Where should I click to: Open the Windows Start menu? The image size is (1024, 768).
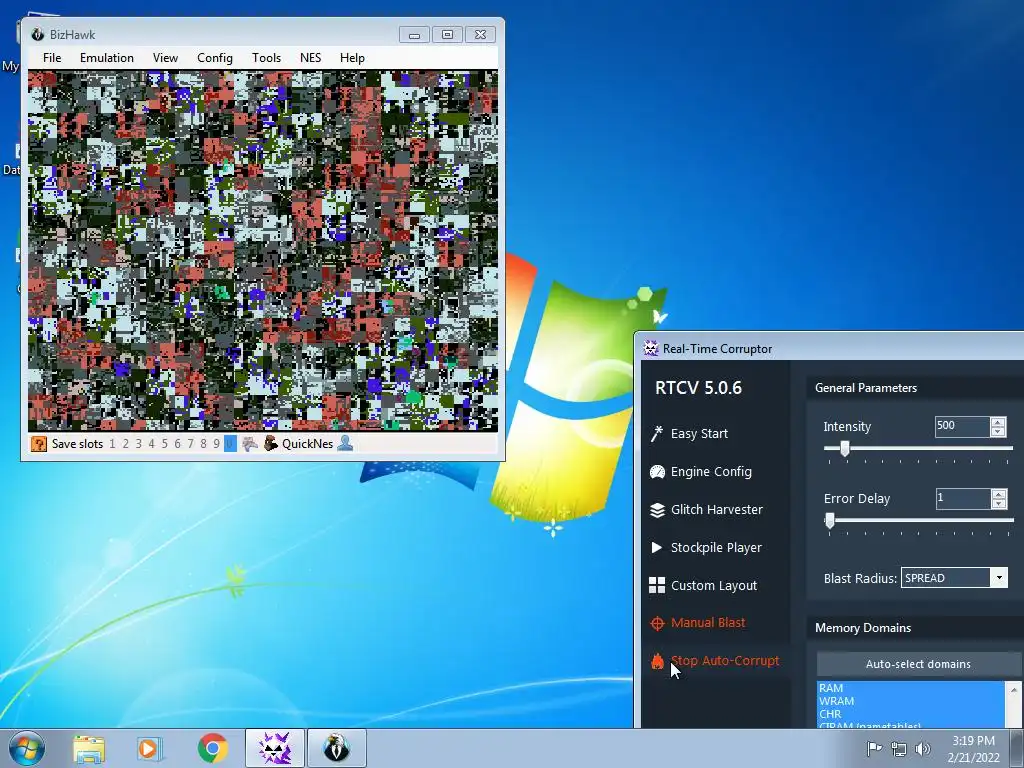pyautogui.click(x=27, y=748)
